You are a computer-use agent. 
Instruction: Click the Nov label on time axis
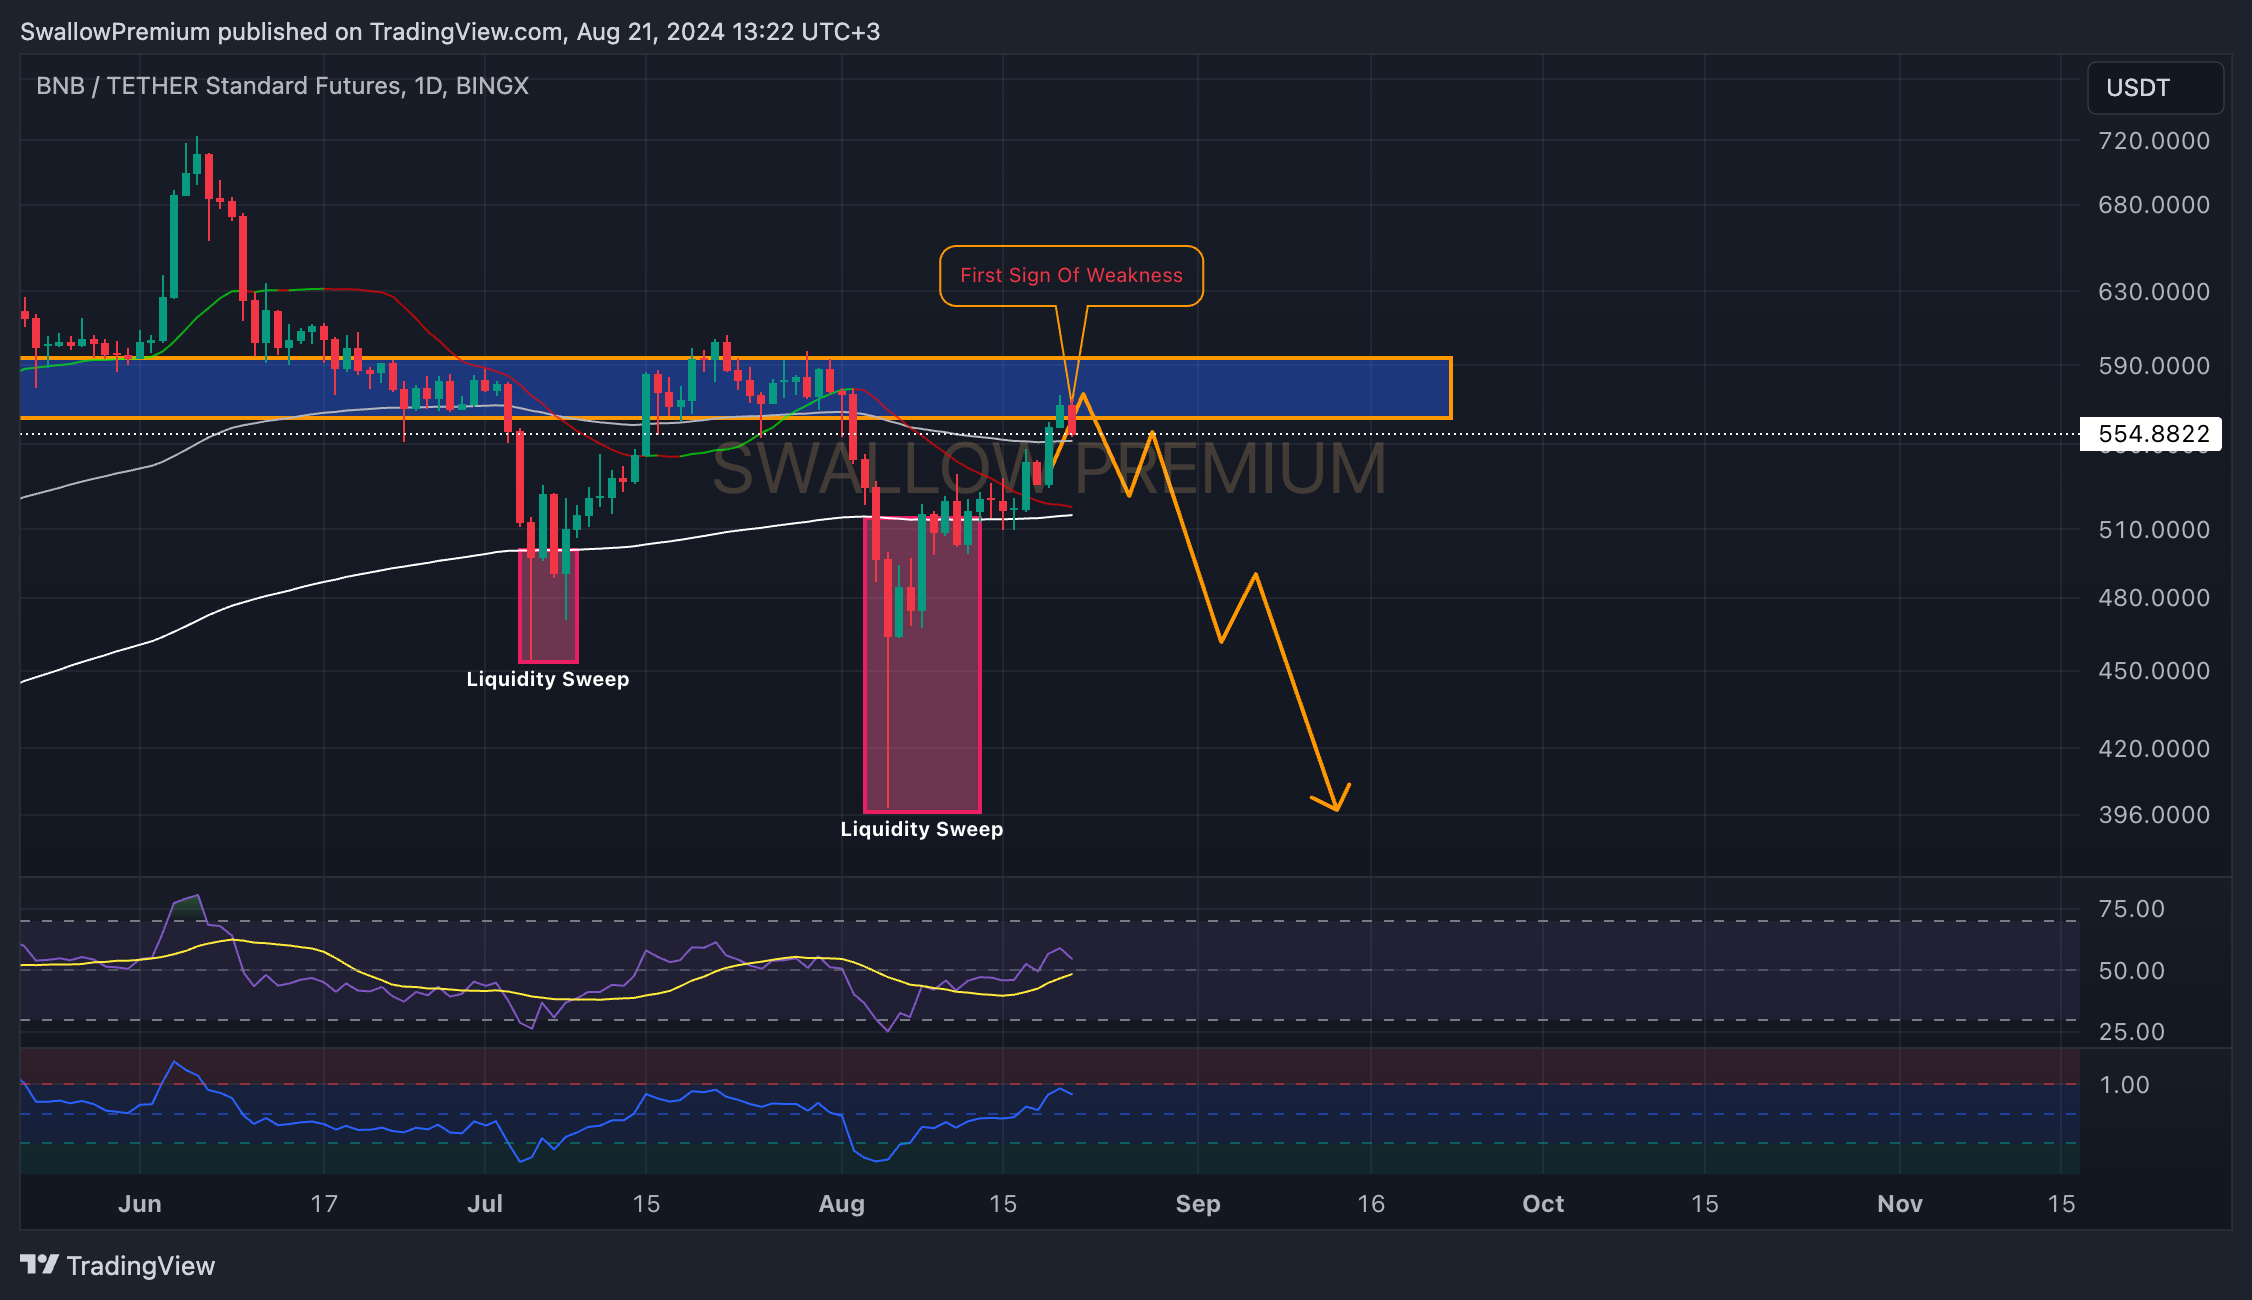1900,1204
